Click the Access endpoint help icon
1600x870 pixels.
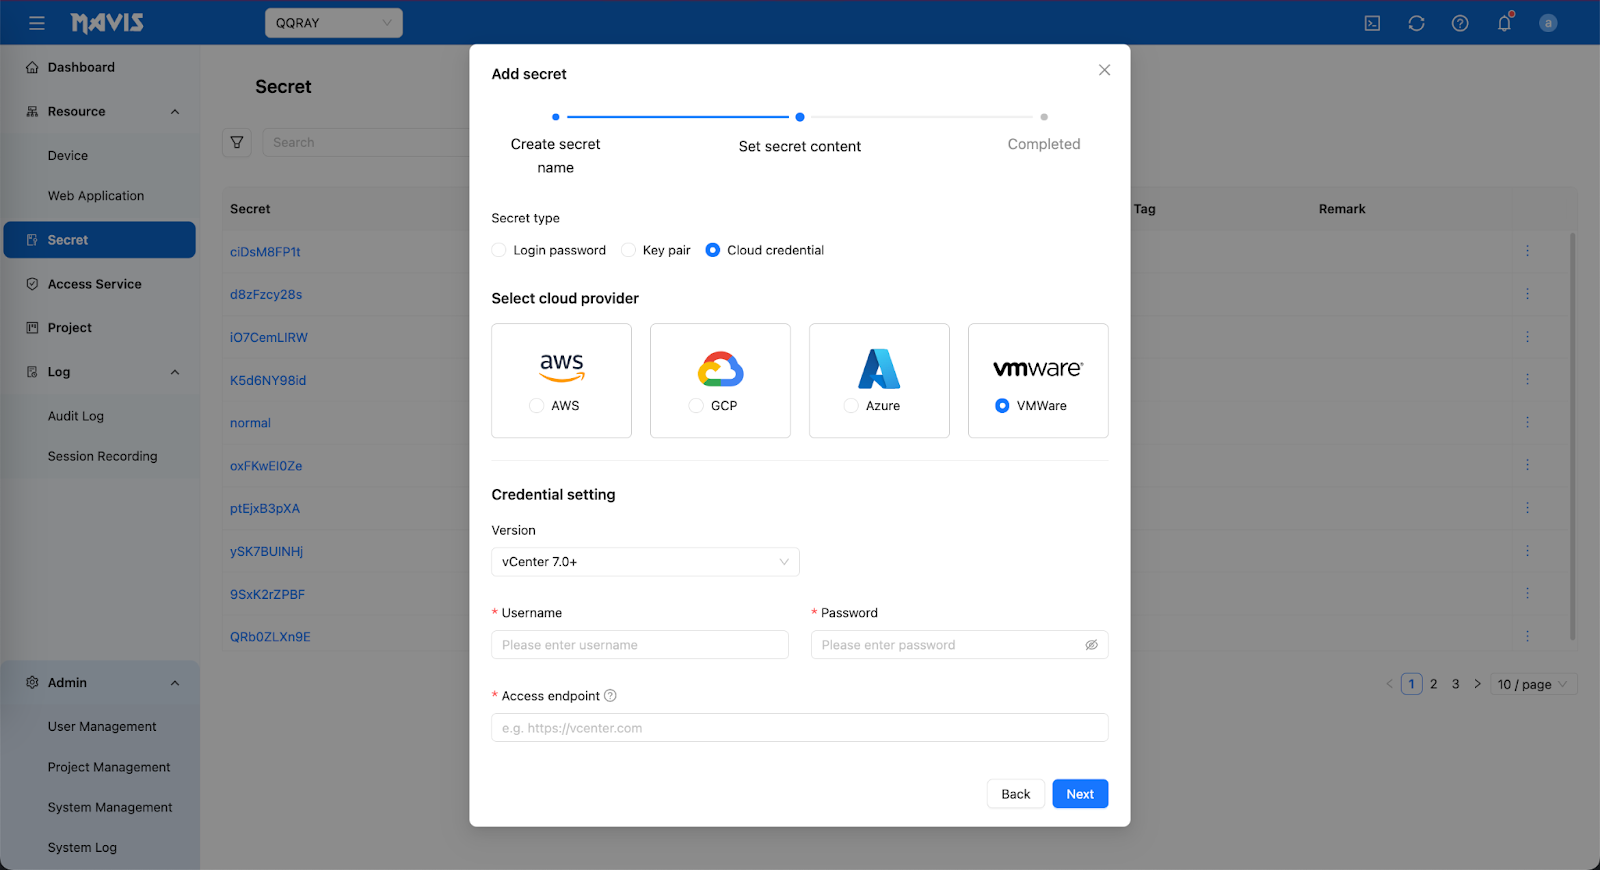tap(610, 696)
